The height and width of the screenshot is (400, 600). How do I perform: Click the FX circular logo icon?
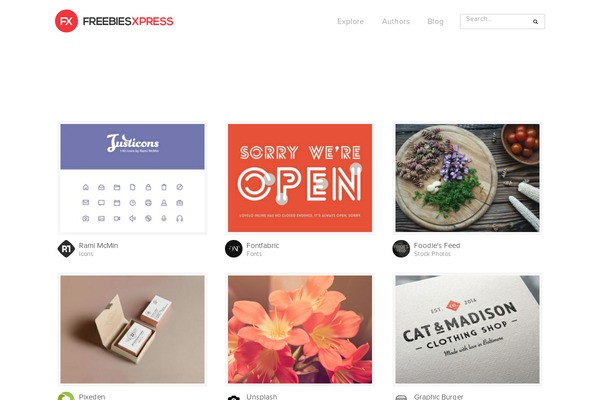(x=66, y=21)
